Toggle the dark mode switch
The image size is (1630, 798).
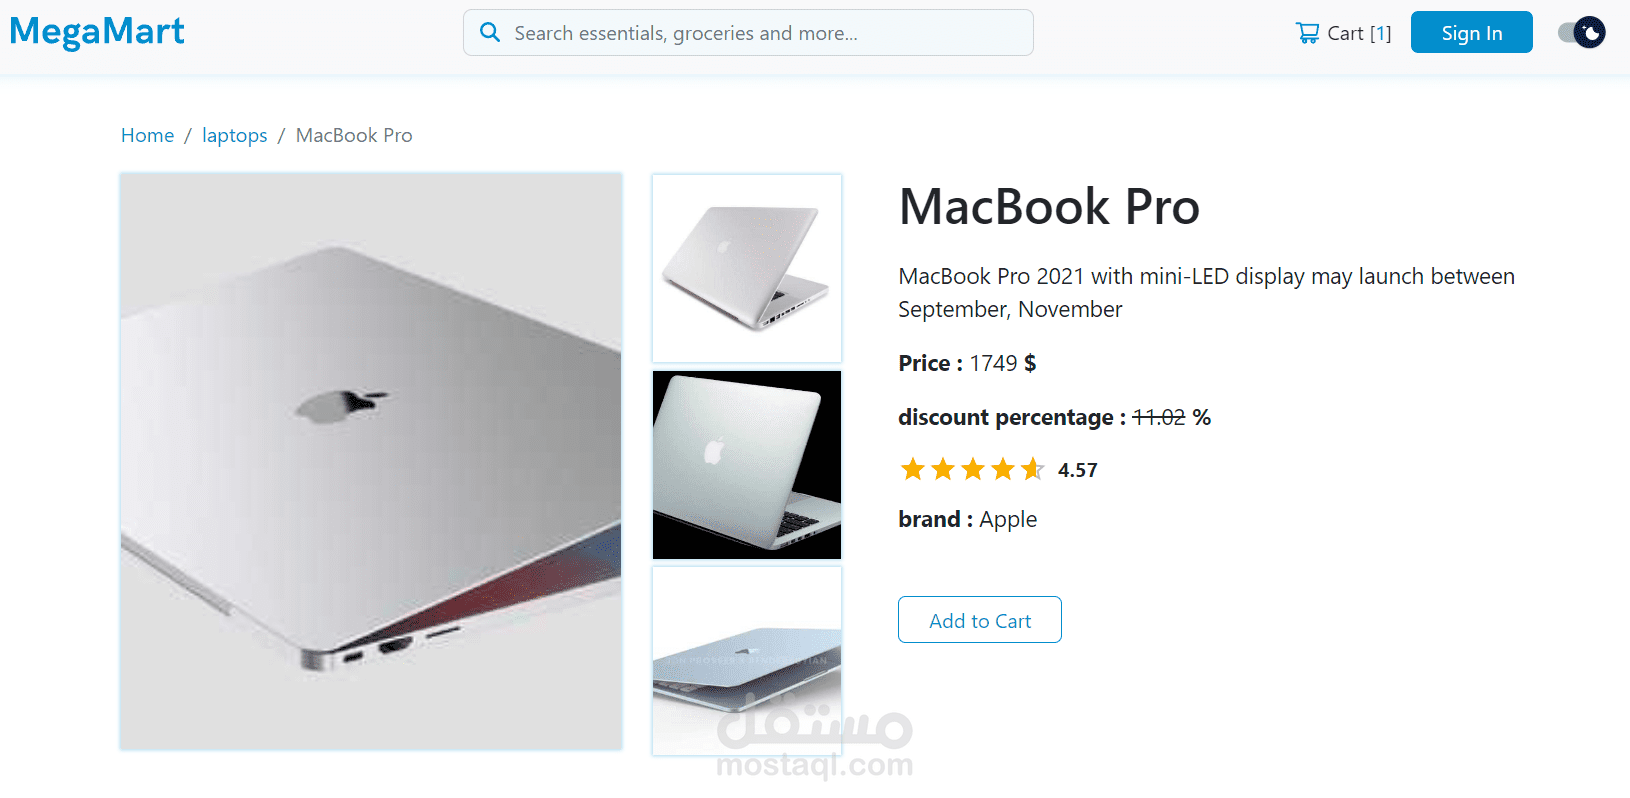tap(1582, 33)
